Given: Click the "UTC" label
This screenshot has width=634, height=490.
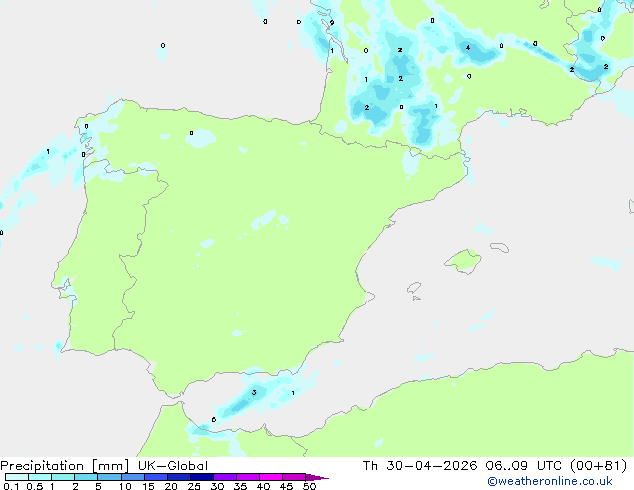Looking at the screenshot, I should coord(549,466).
